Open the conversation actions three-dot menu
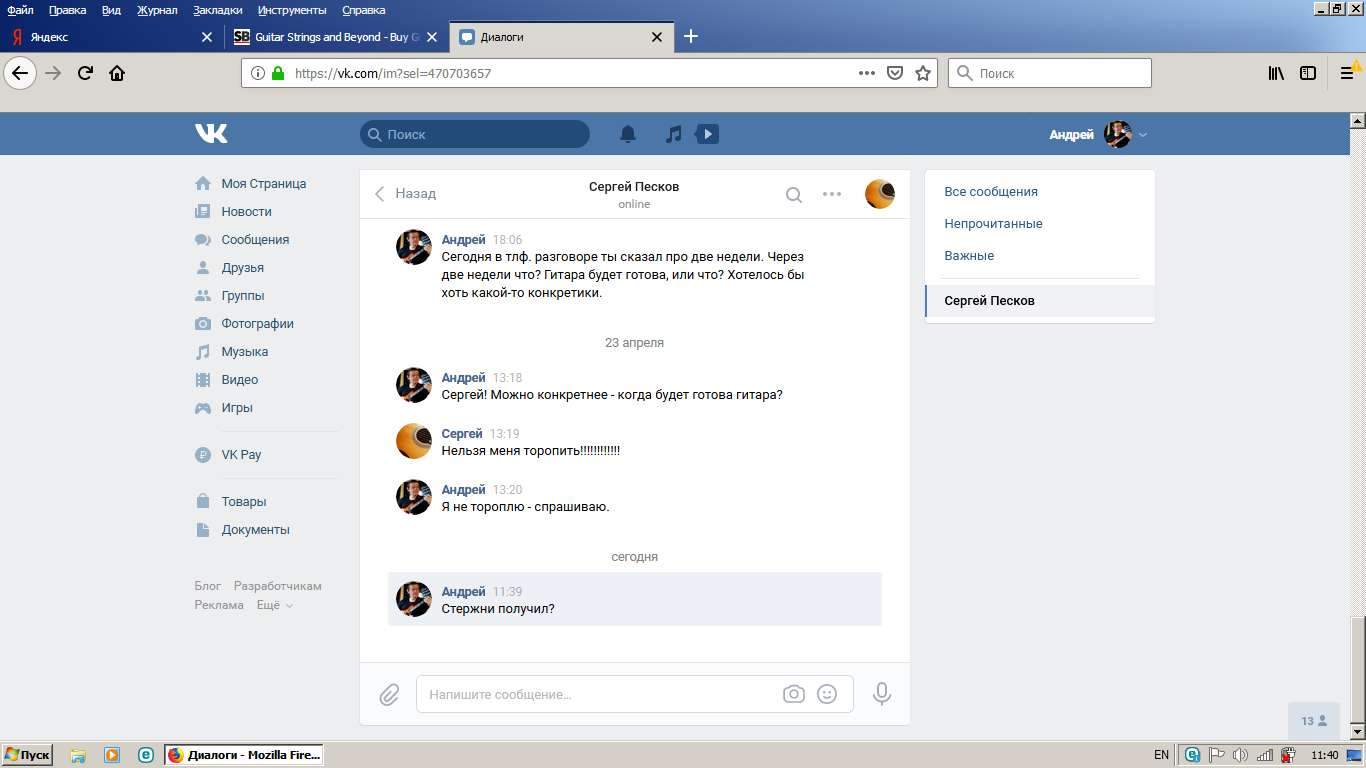The image size is (1366, 768). pos(832,194)
